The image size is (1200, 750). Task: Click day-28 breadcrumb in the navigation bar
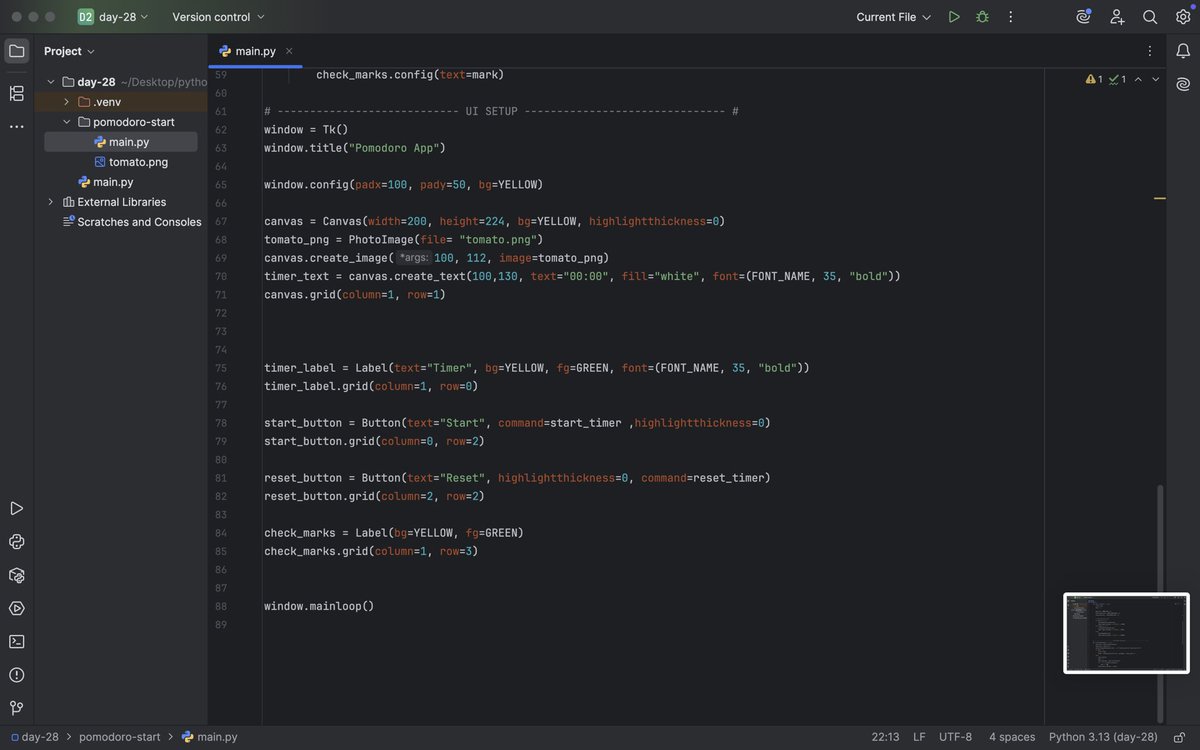tap(35, 737)
